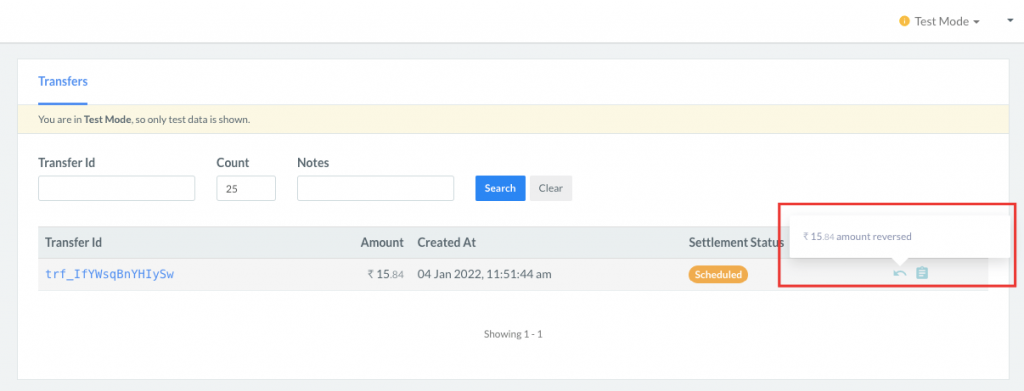The height and width of the screenshot is (391, 1024).
Task: Click the Transfer Id column header
Action: click(x=73, y=242)
